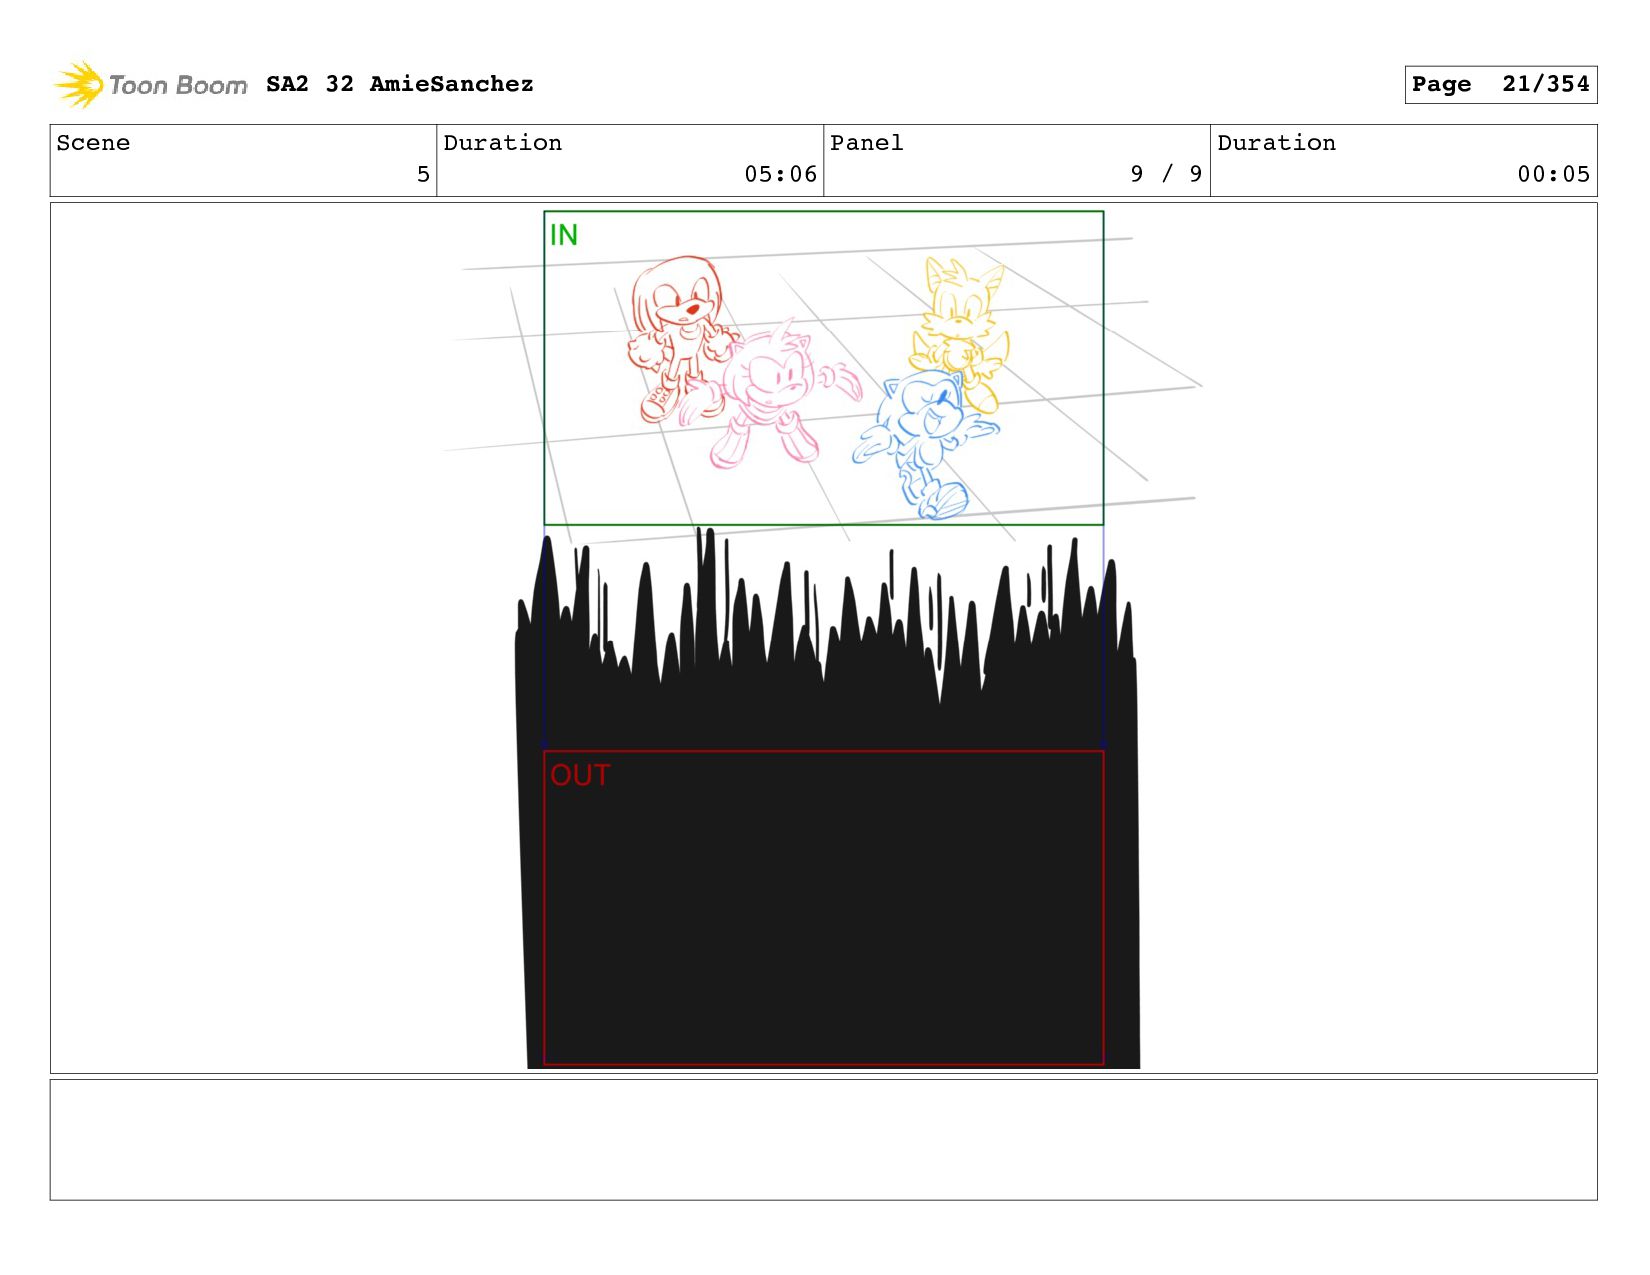Image resolution: width=1650 pixels, height=1275 pixels.
Task: Select the scene duration value '05:06'
Action: tap(781, 174)
